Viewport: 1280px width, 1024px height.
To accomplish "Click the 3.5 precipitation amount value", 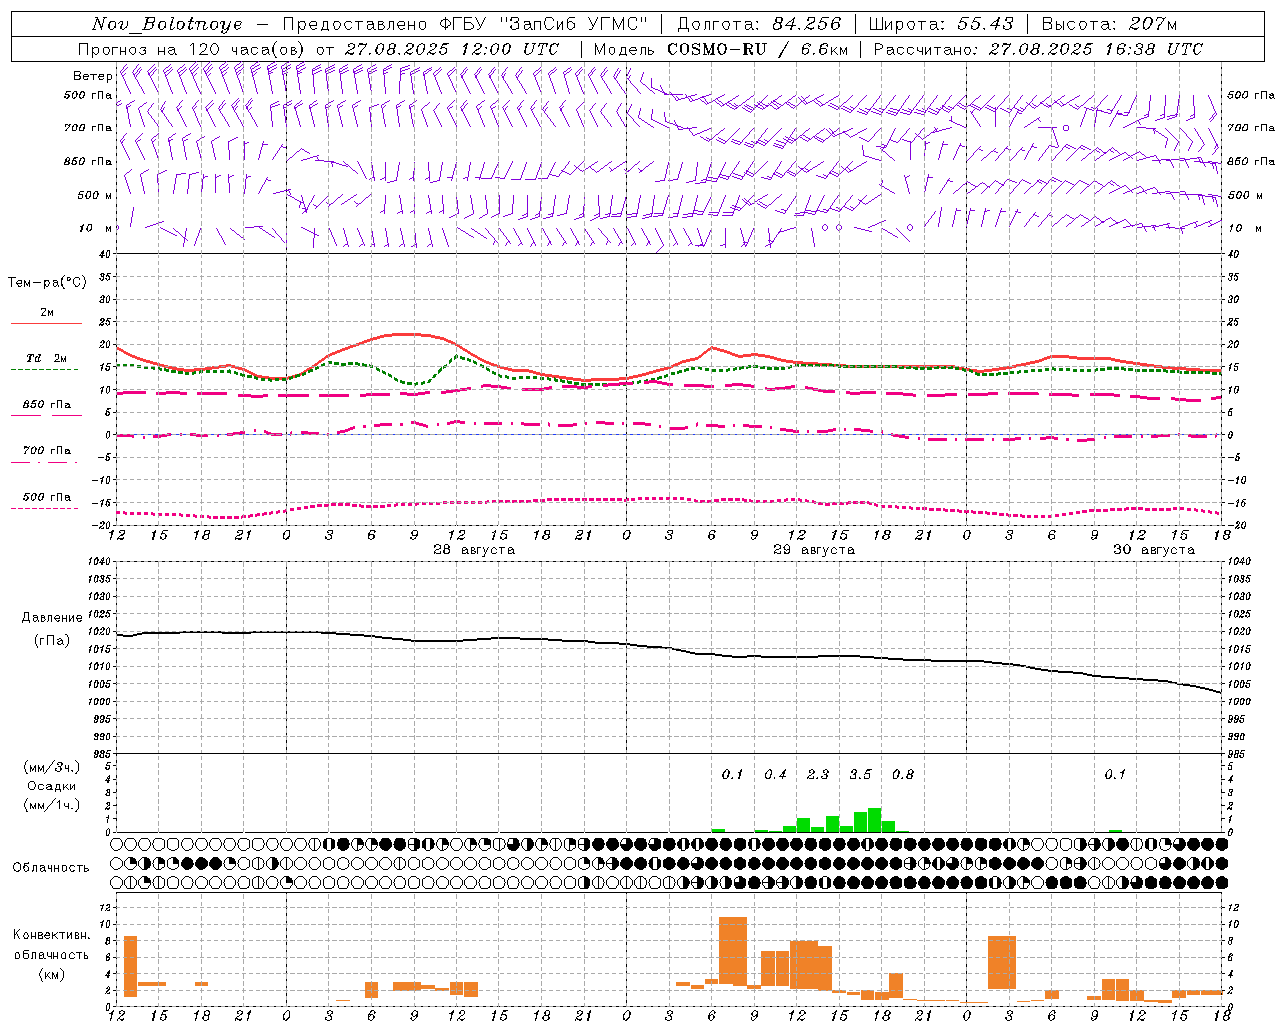I will click(x=860, y=774).
